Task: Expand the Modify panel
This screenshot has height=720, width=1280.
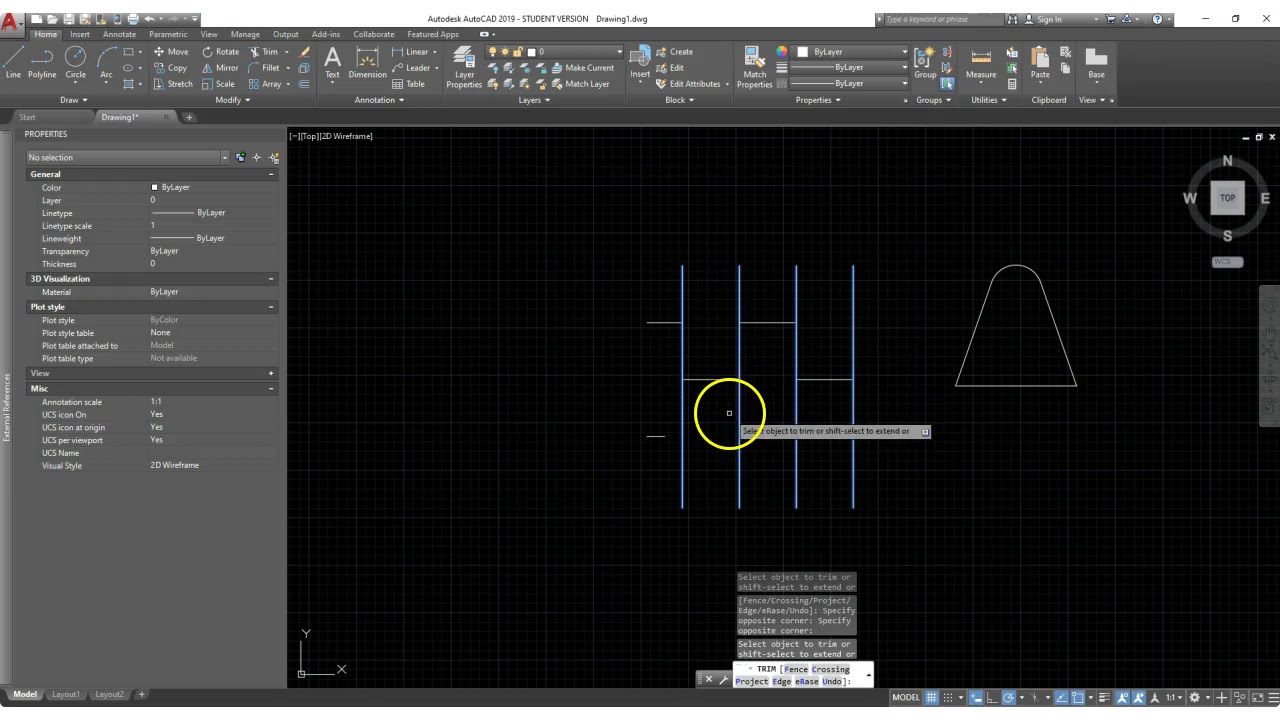Action: pos(231,100)
